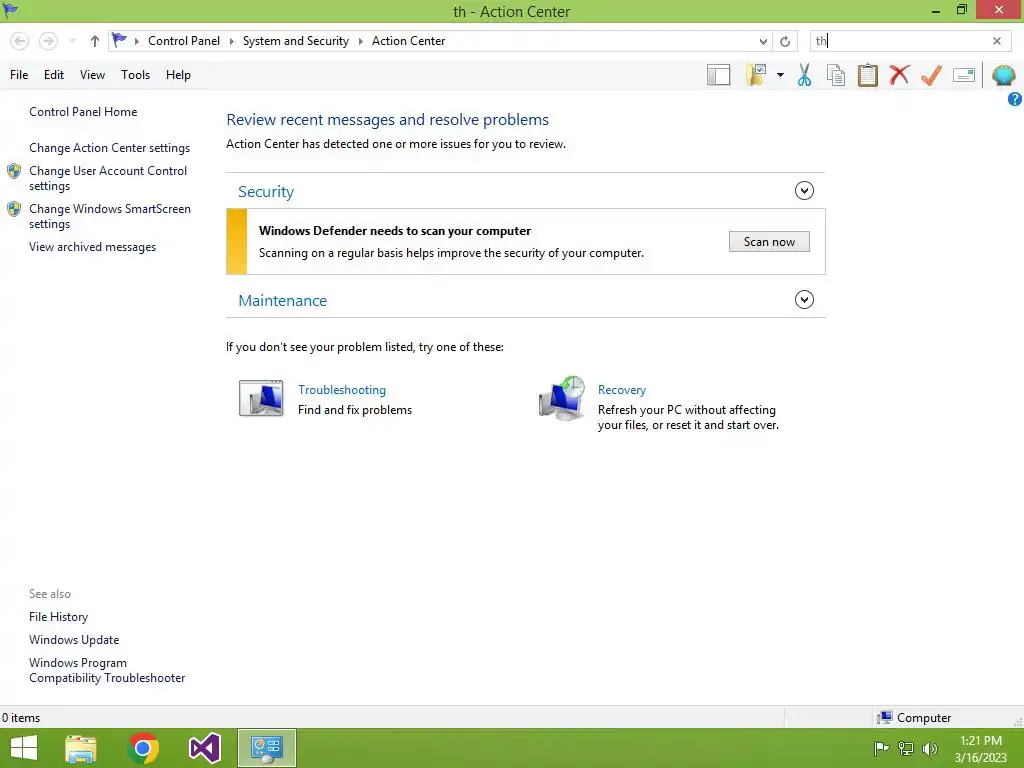The image size is (1024, 768).
Task: Open View archived messages
Action: coord(92,247)
